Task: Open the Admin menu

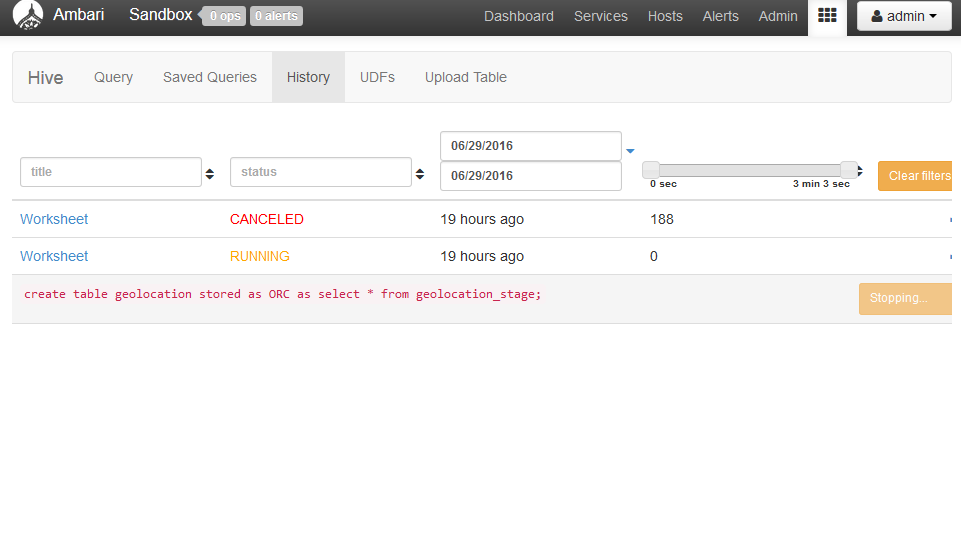Action: tap(778, 16)
